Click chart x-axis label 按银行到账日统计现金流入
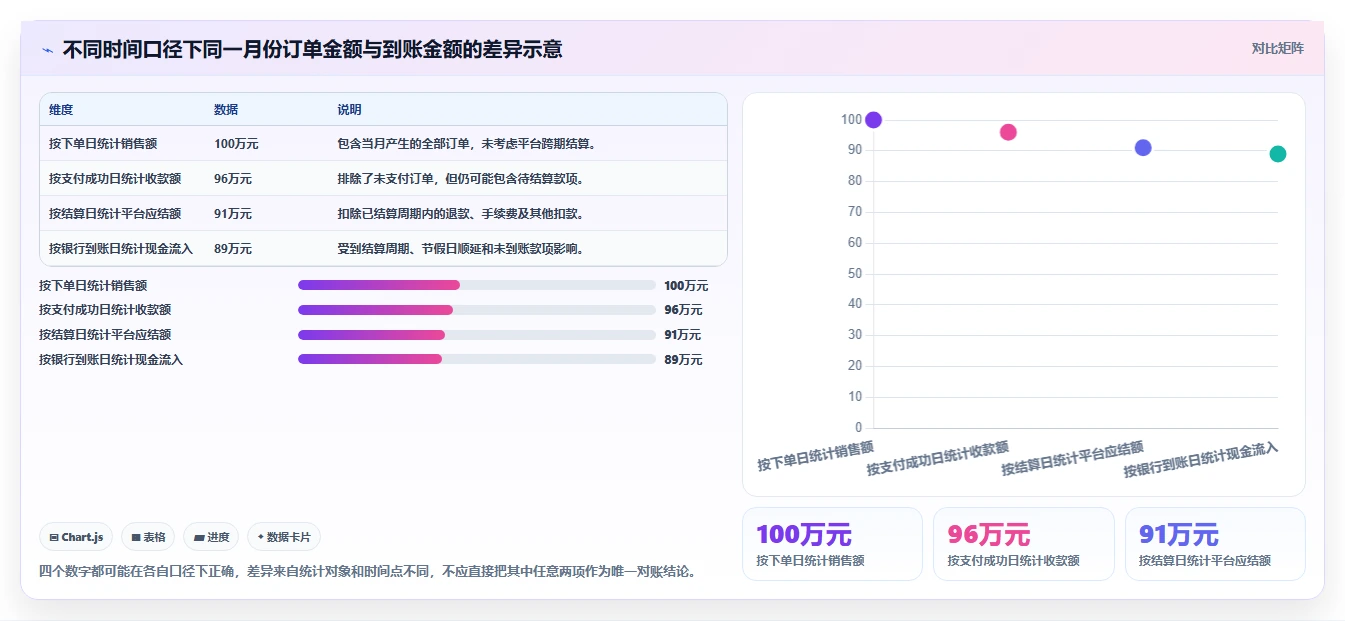 pos(1200,459)
